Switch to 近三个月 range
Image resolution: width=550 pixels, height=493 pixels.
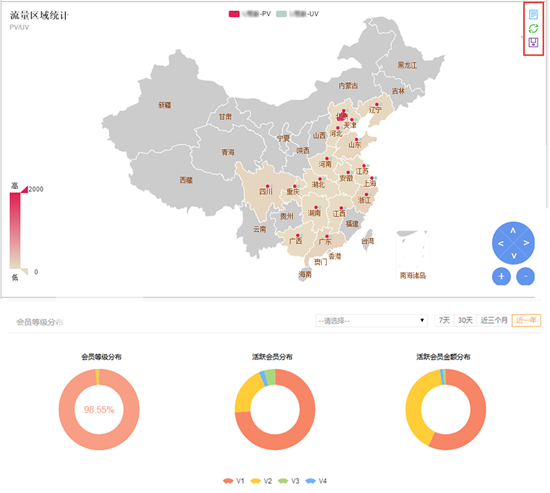494,320
